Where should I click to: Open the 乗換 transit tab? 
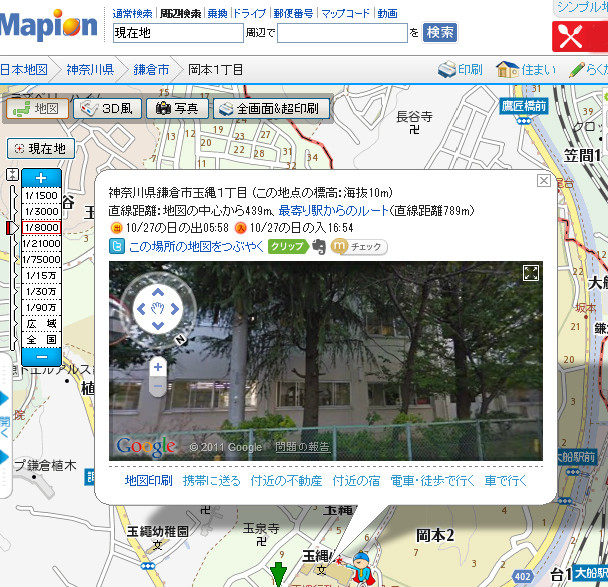(217, 14)
